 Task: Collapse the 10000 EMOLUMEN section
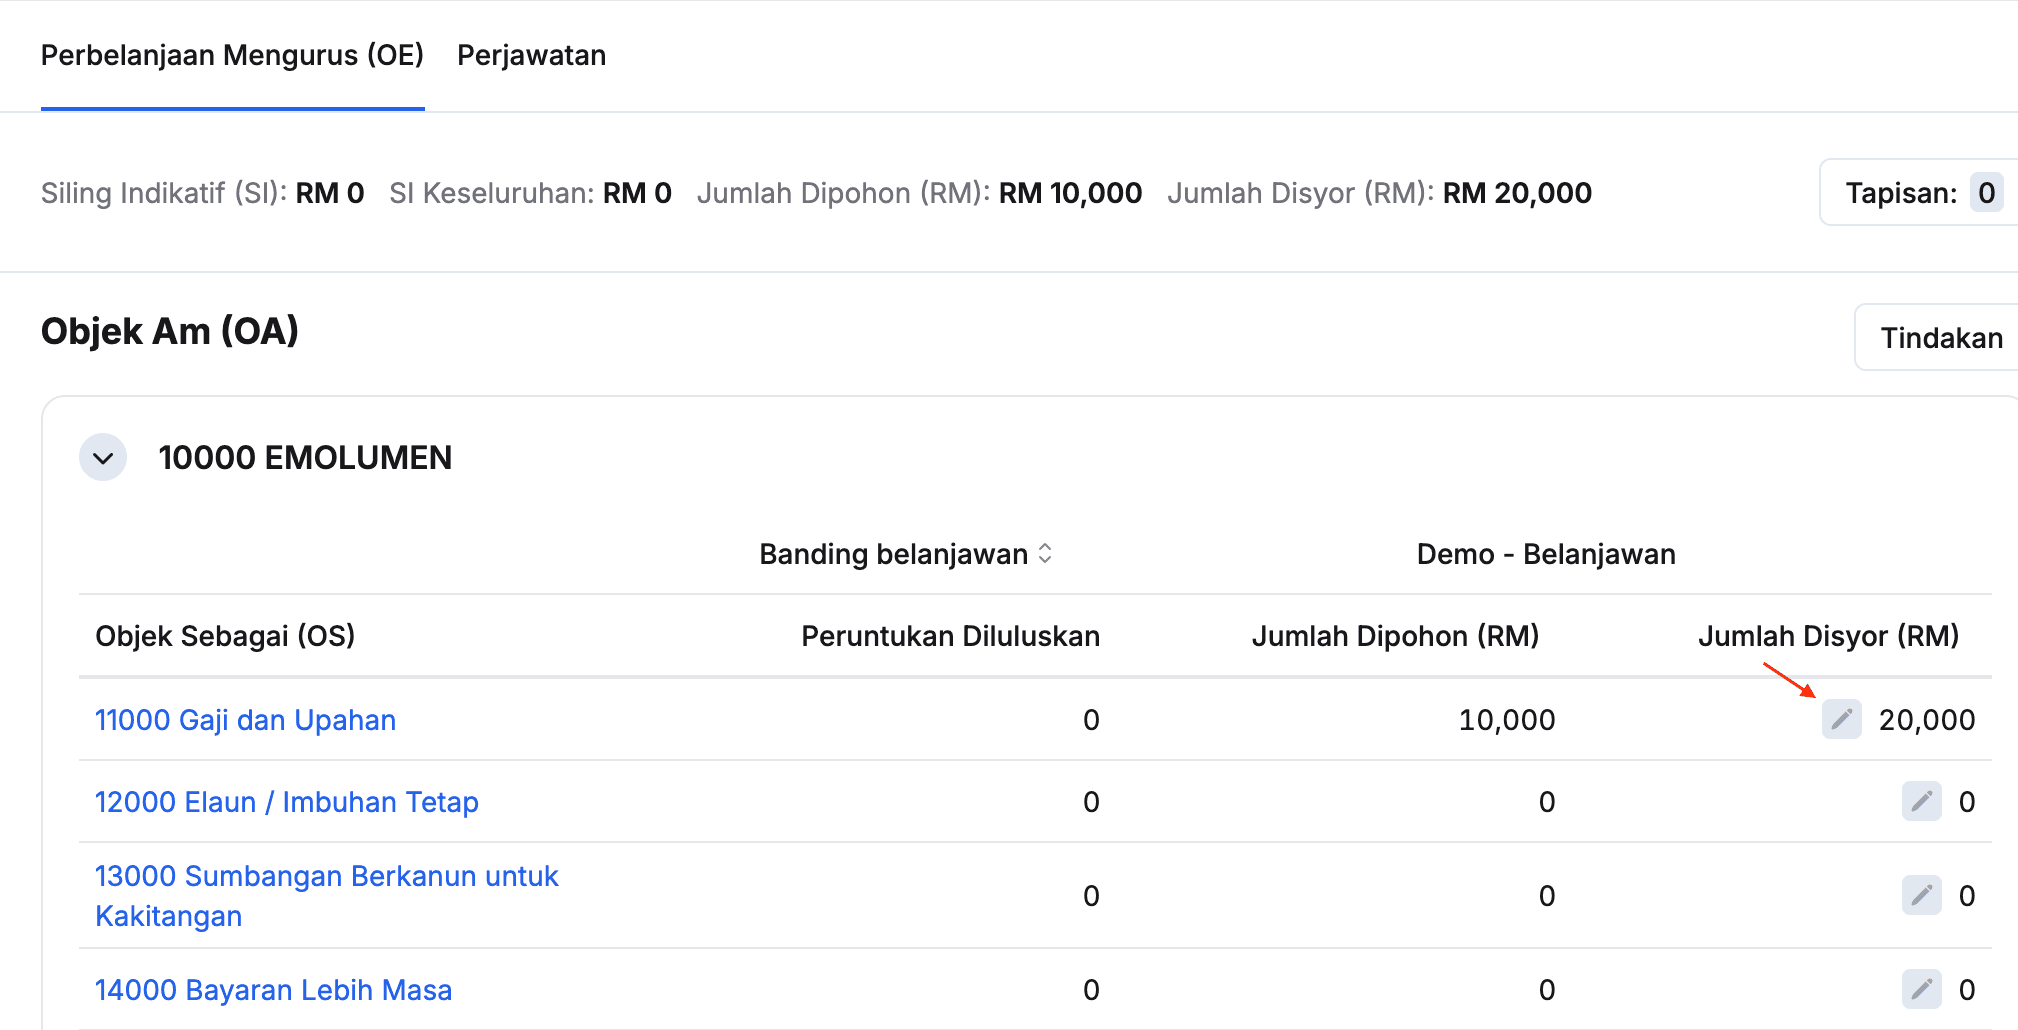pos(103,458)
